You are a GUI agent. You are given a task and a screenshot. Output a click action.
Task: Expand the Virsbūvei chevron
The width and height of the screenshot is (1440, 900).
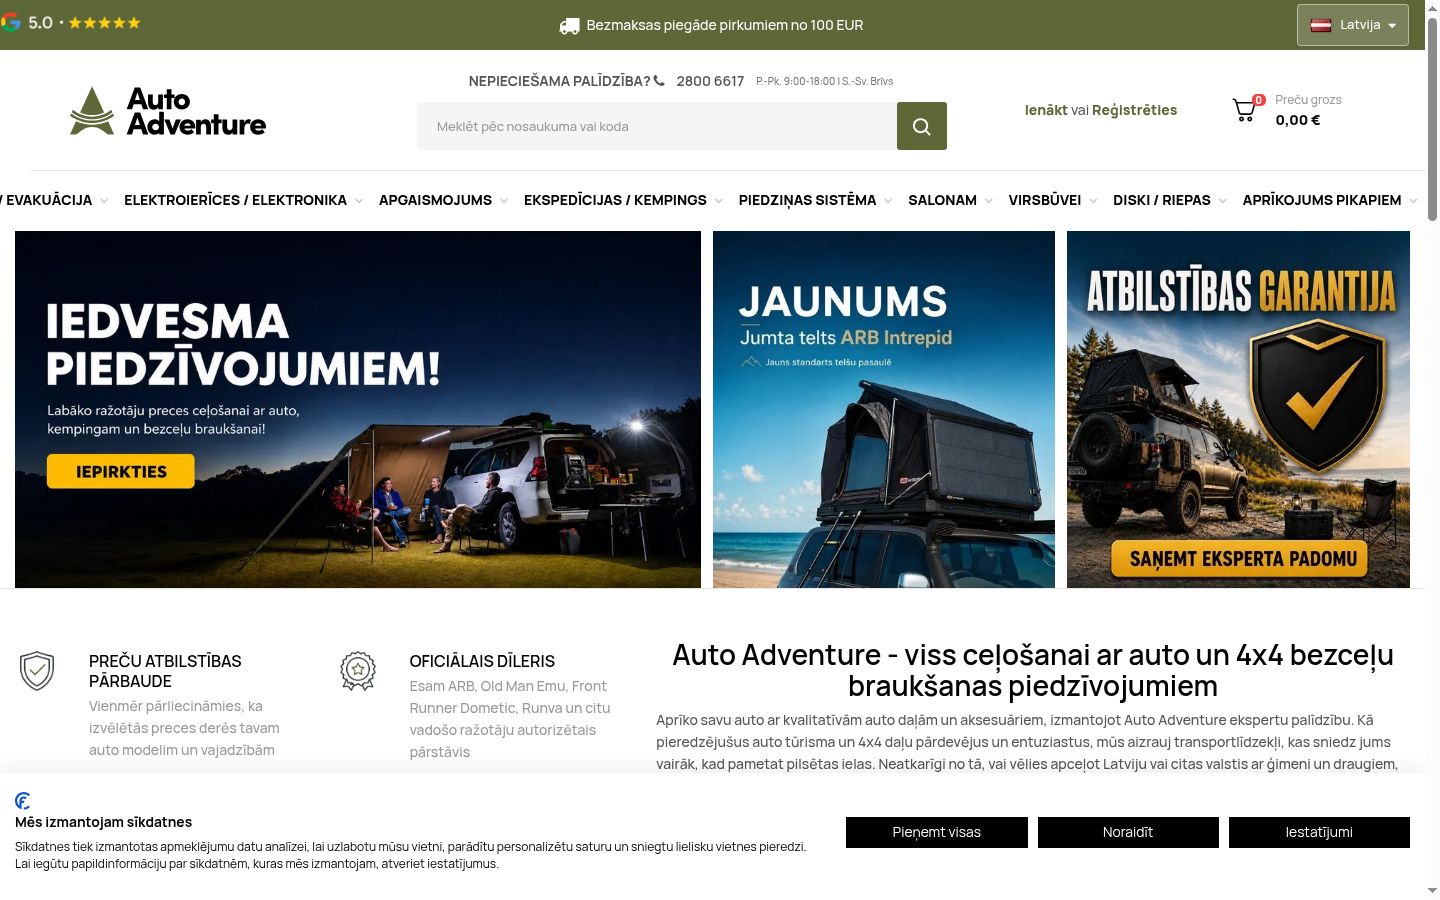(1093, 201)
